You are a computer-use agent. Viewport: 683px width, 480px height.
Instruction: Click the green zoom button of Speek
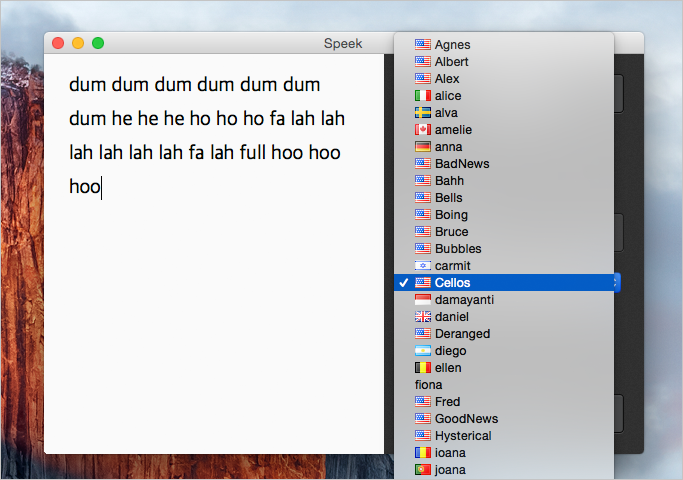pyautogui.click(x=98, y=43)
